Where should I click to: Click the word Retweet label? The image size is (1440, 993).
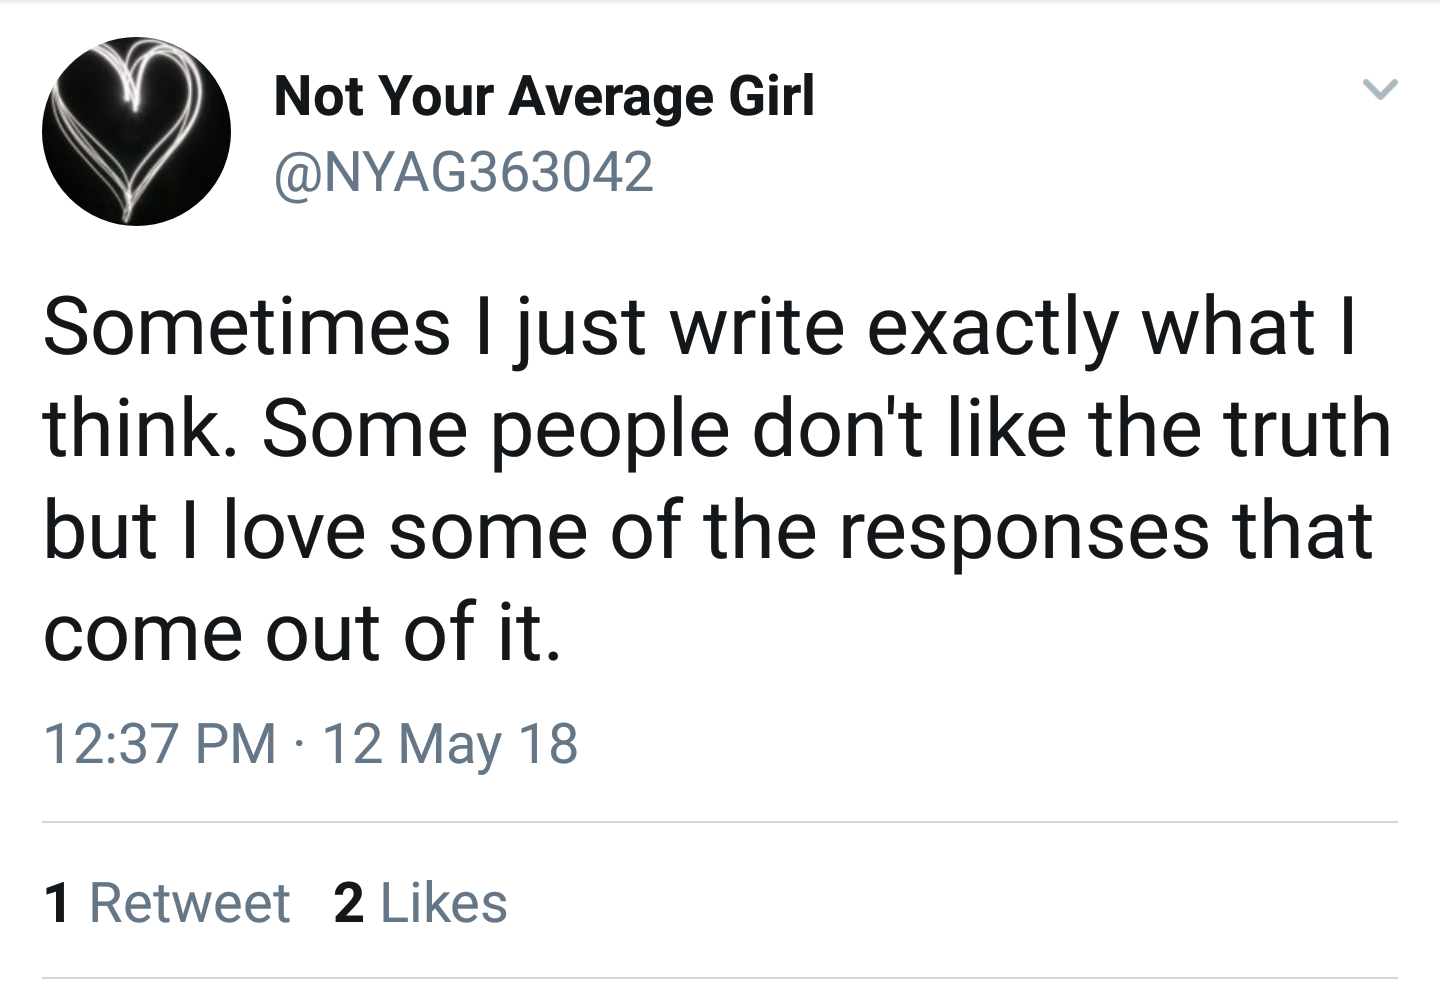coord(190,903)
